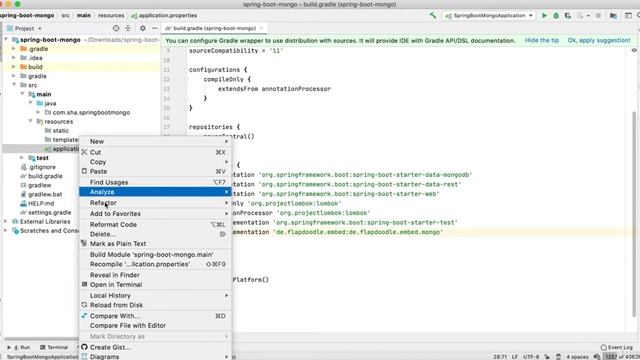Click the Build project hammer icon
The image size is (640, 360).
click(433, 16)
